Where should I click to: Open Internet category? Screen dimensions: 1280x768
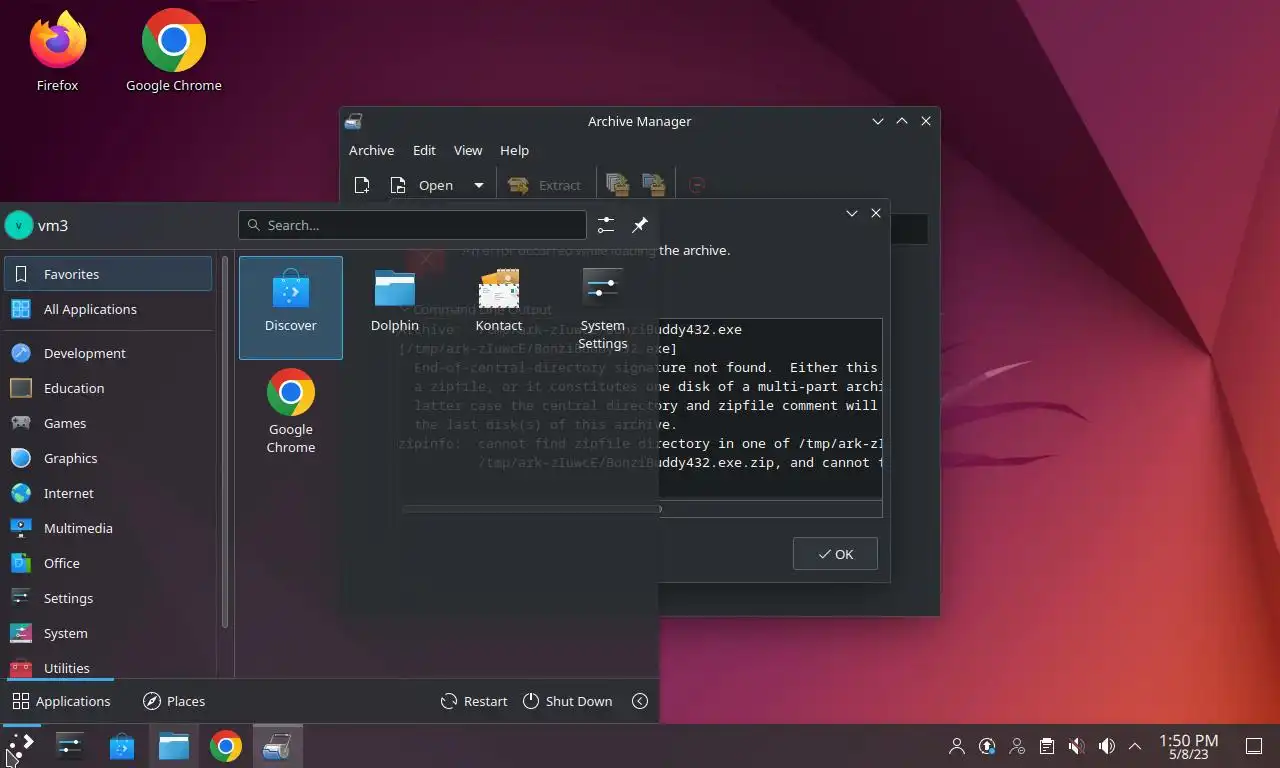tap(108, 493)
